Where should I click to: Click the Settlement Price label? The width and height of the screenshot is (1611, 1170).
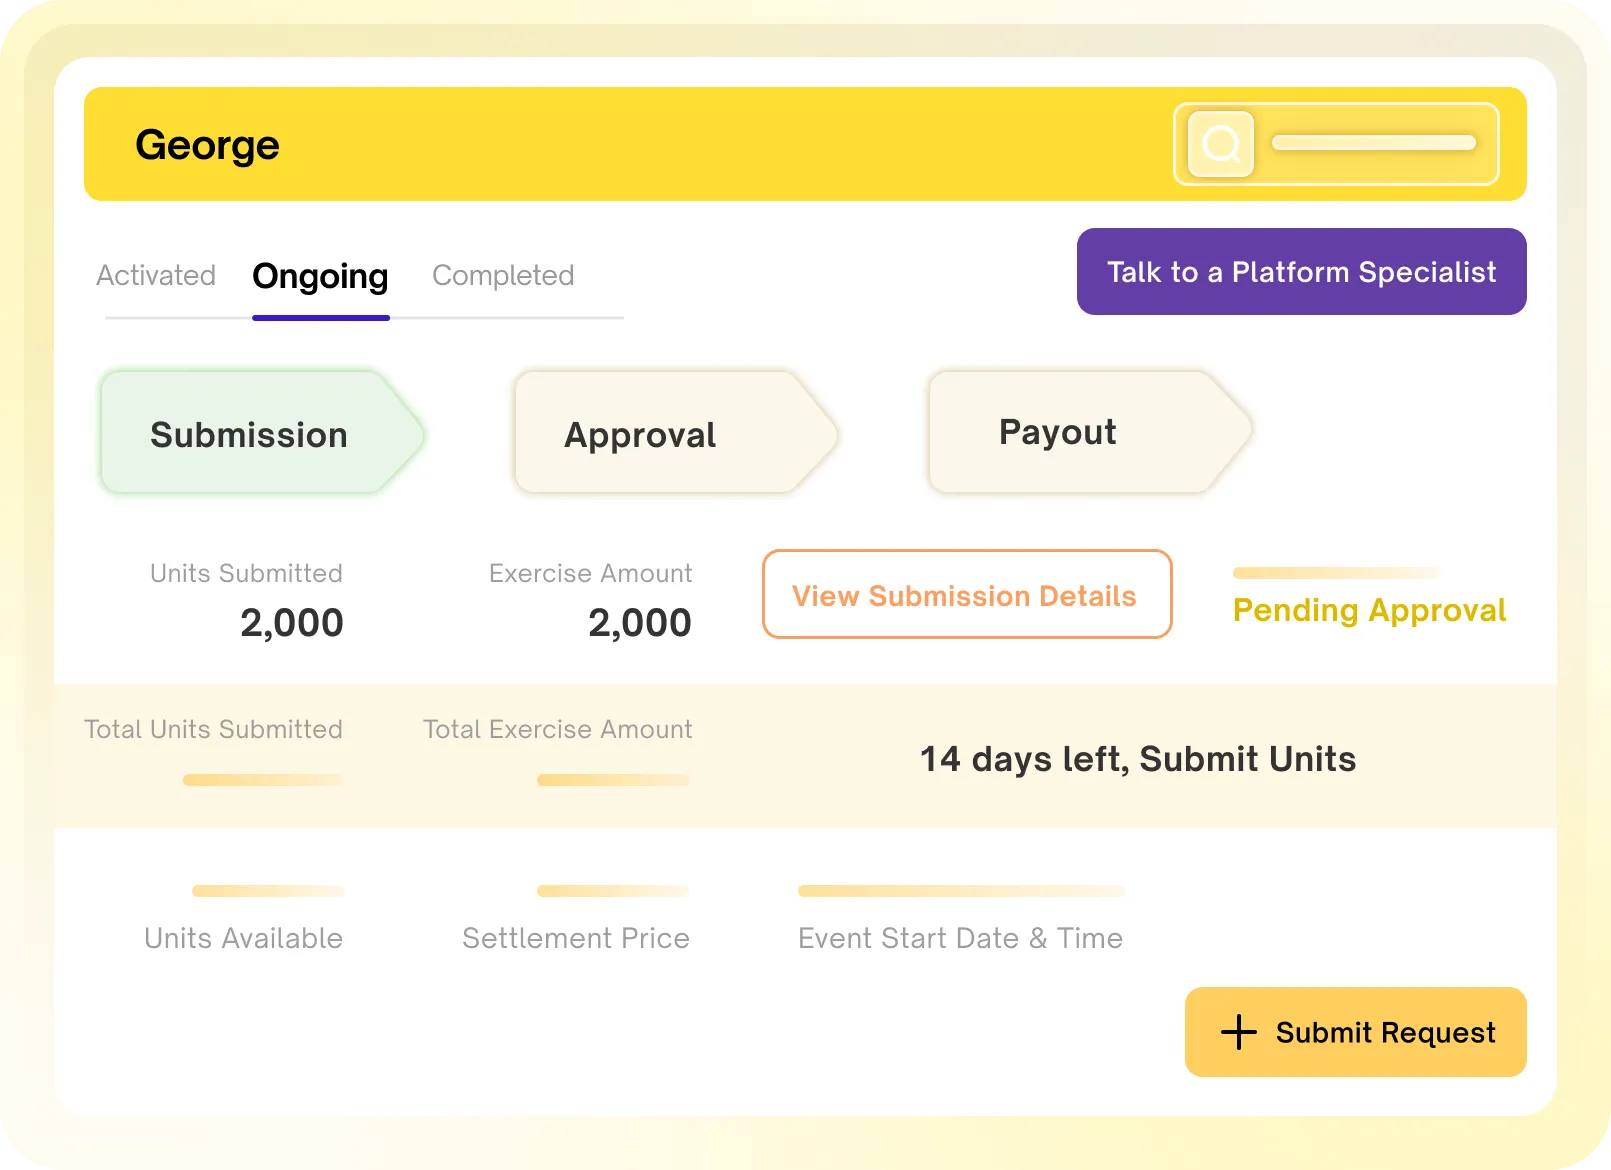click(x=576, y=938)
